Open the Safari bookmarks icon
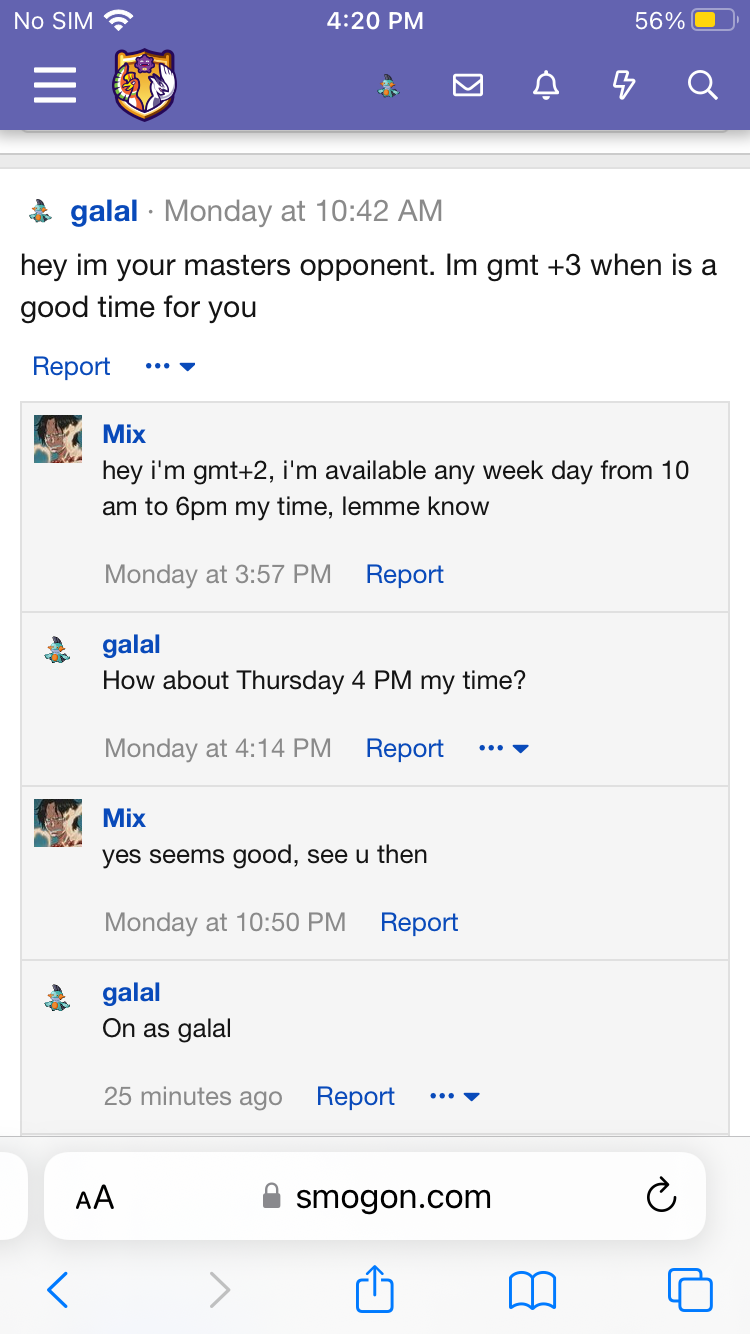The height and width of the screenshot is (1334, 750). (x=532, y=1290)
